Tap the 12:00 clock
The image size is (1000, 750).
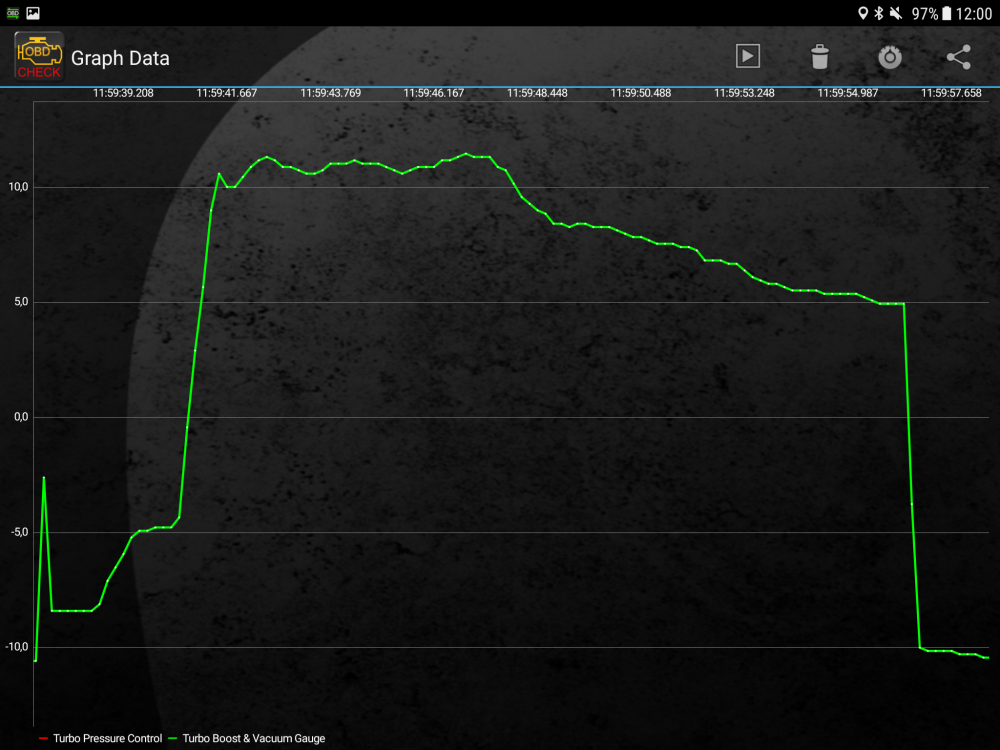(974, 14)
